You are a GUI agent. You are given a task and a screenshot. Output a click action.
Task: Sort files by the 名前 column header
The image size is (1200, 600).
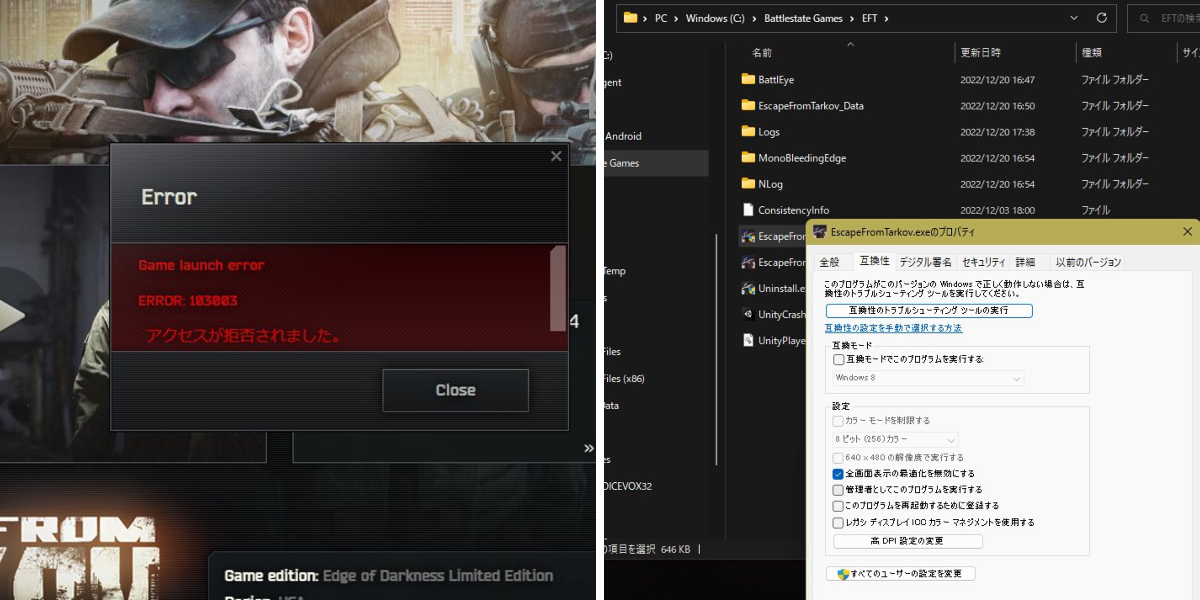point(762,52)
